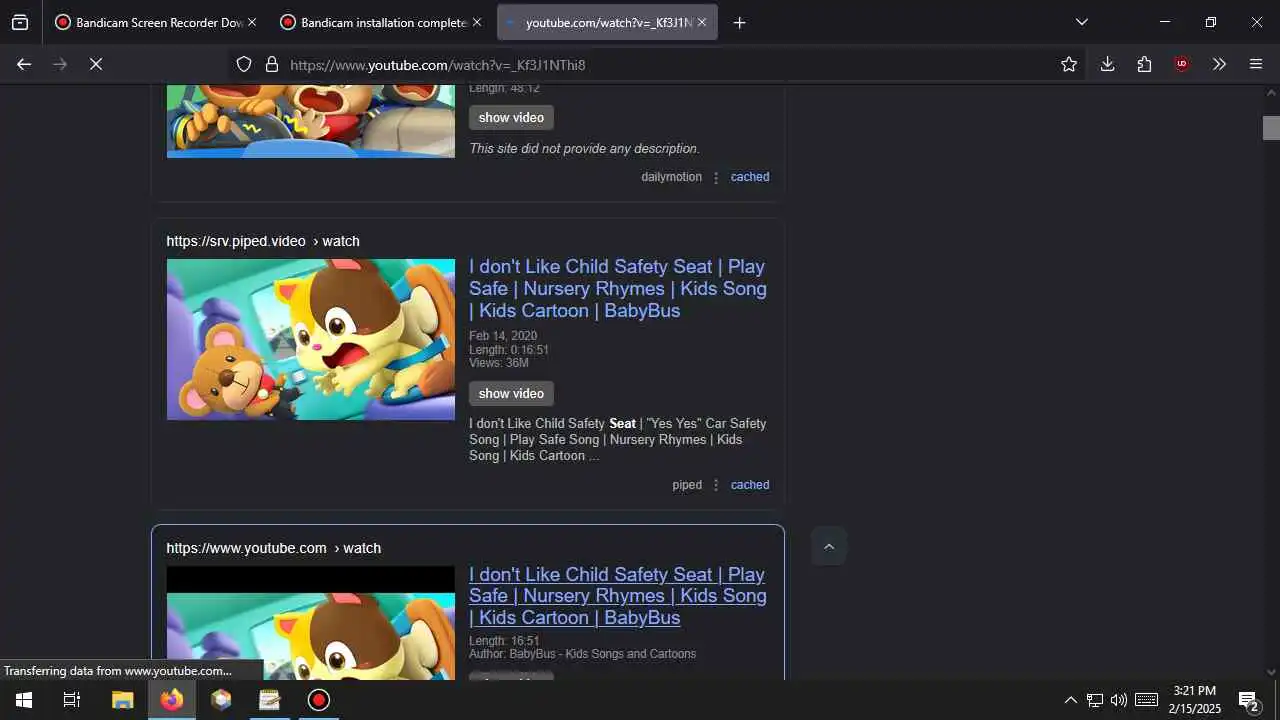Bookmark this page with star icon

click(1069, 64)
